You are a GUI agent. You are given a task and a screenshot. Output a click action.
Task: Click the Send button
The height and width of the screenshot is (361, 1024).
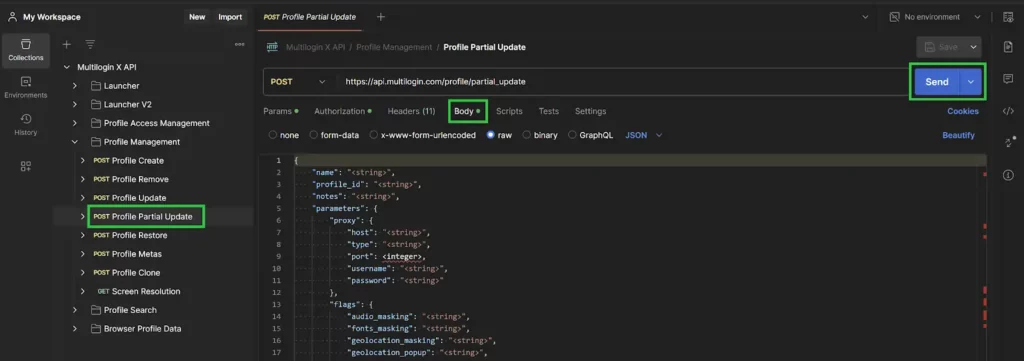coord(936,82)
